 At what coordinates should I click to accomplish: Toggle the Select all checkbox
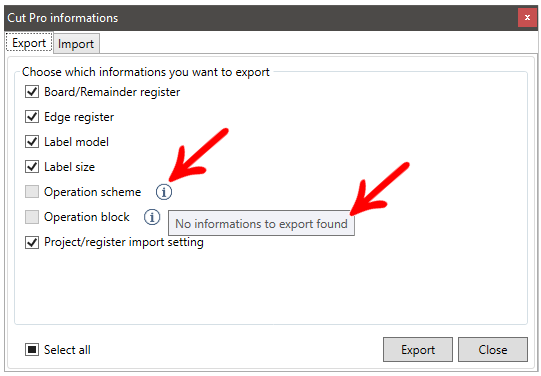(32, 350)
